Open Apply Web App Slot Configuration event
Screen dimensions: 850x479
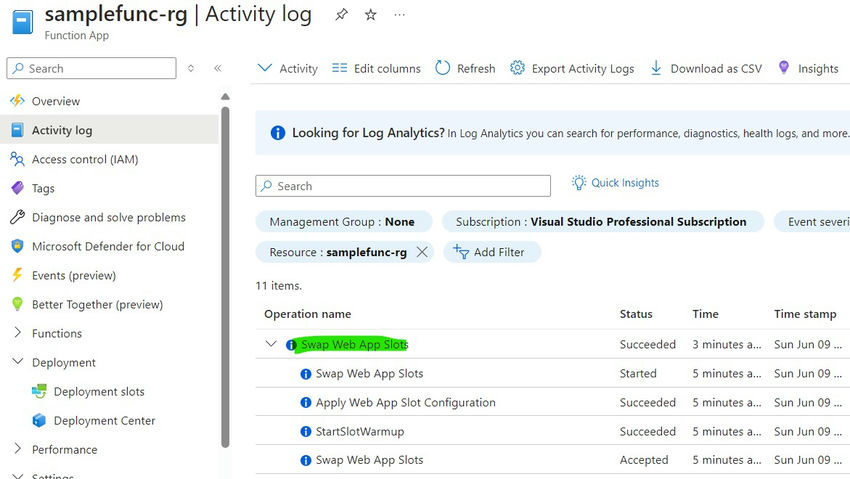click(405, 402)
